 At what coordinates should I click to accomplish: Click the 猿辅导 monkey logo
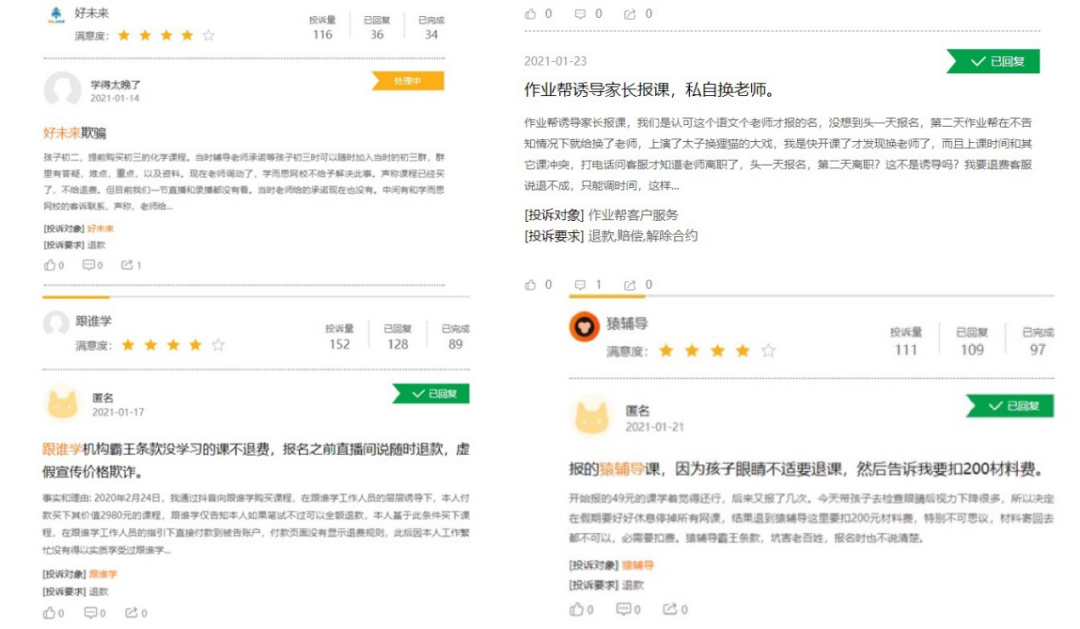point(584,327)
